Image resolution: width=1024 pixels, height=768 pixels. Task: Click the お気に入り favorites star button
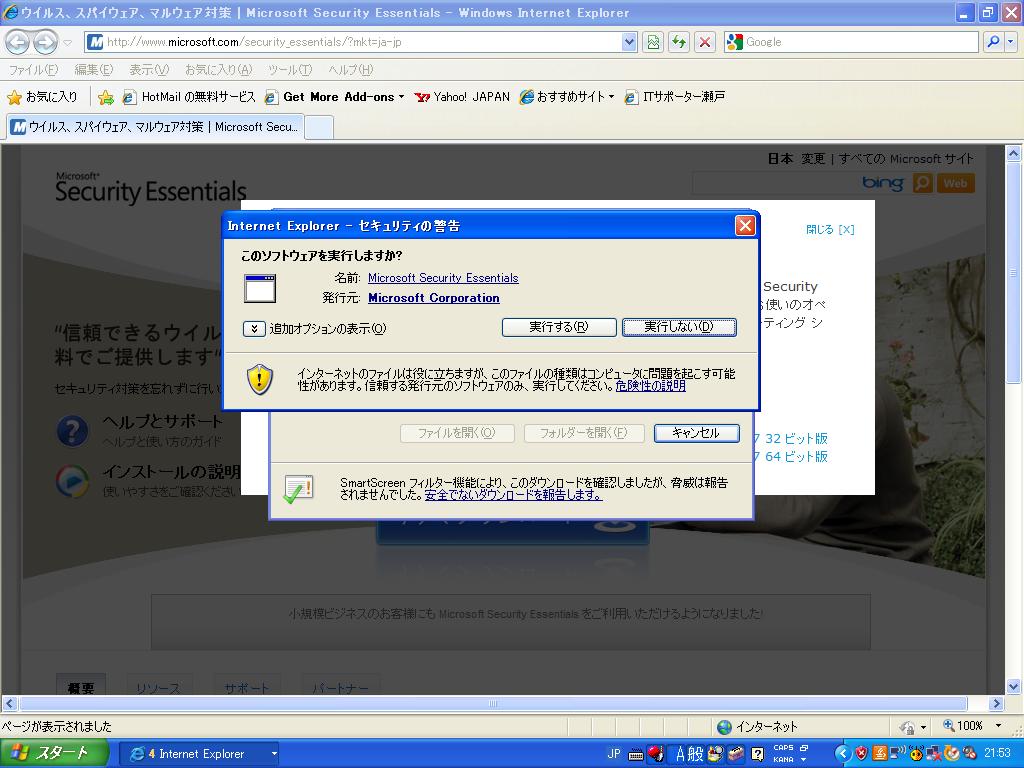tap(42, 97)
